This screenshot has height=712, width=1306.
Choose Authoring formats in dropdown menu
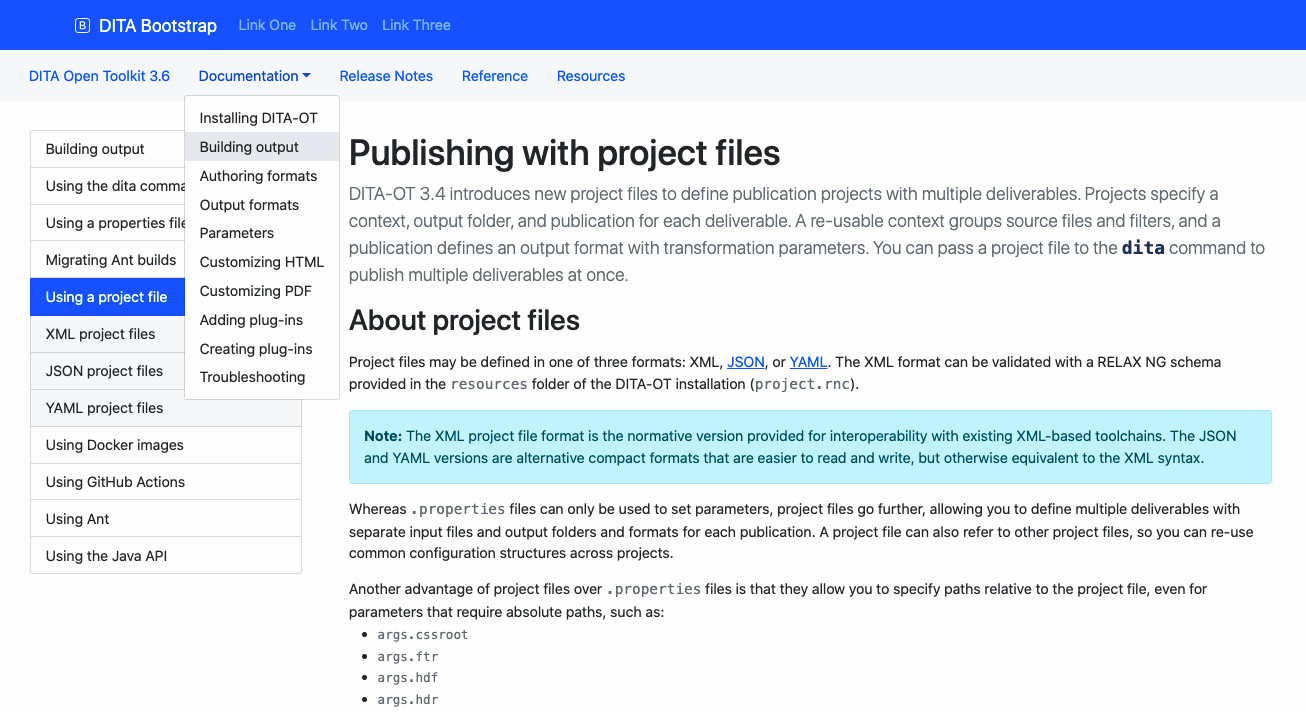click(258, 176)
